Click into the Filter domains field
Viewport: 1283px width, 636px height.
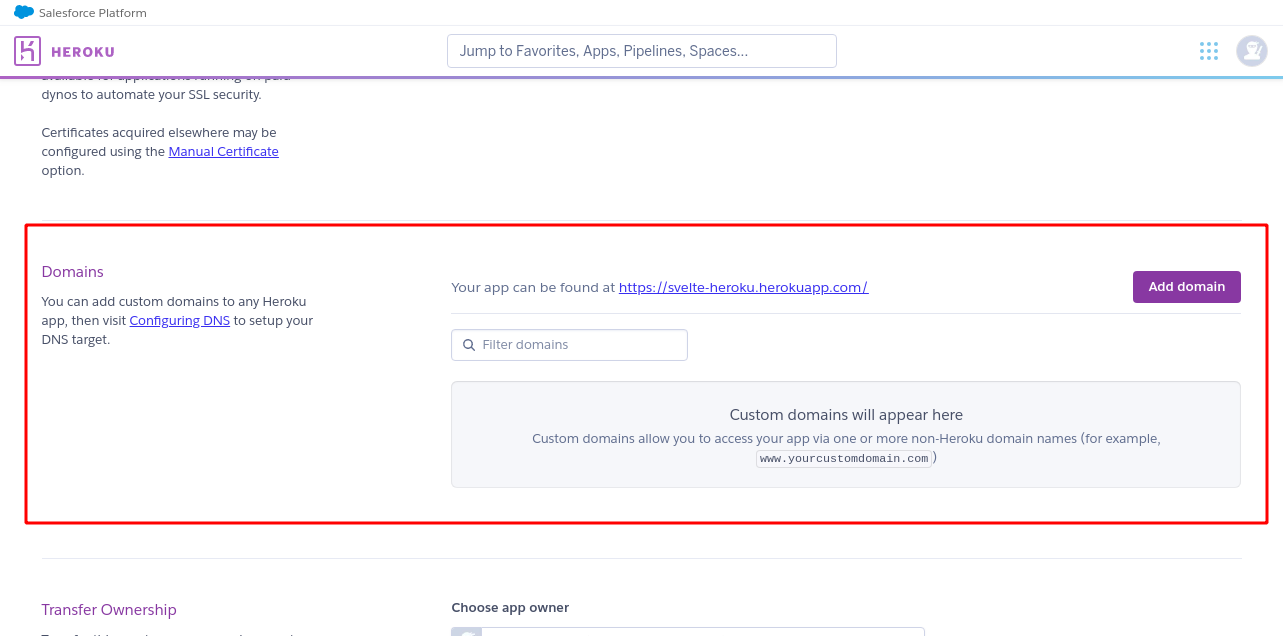(580, 345)
